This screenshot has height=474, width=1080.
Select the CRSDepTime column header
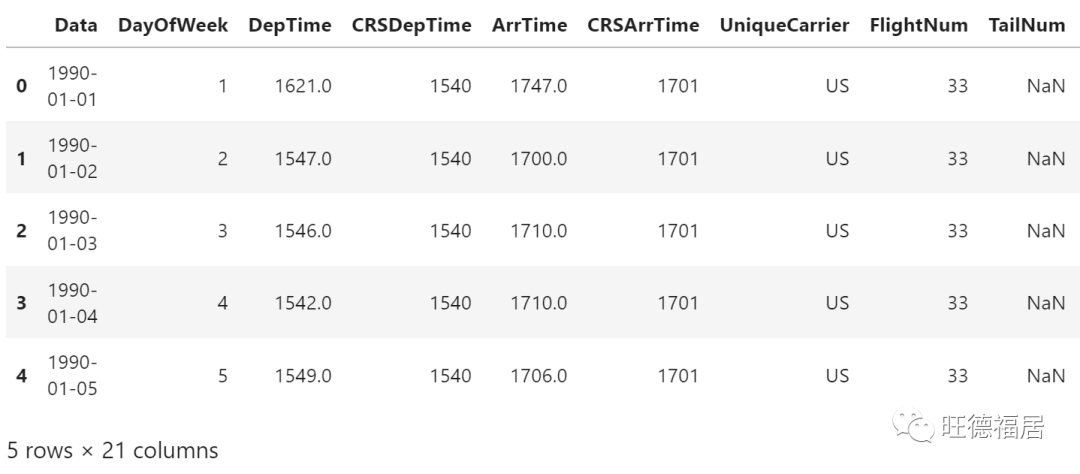click(x=411, y=26)
